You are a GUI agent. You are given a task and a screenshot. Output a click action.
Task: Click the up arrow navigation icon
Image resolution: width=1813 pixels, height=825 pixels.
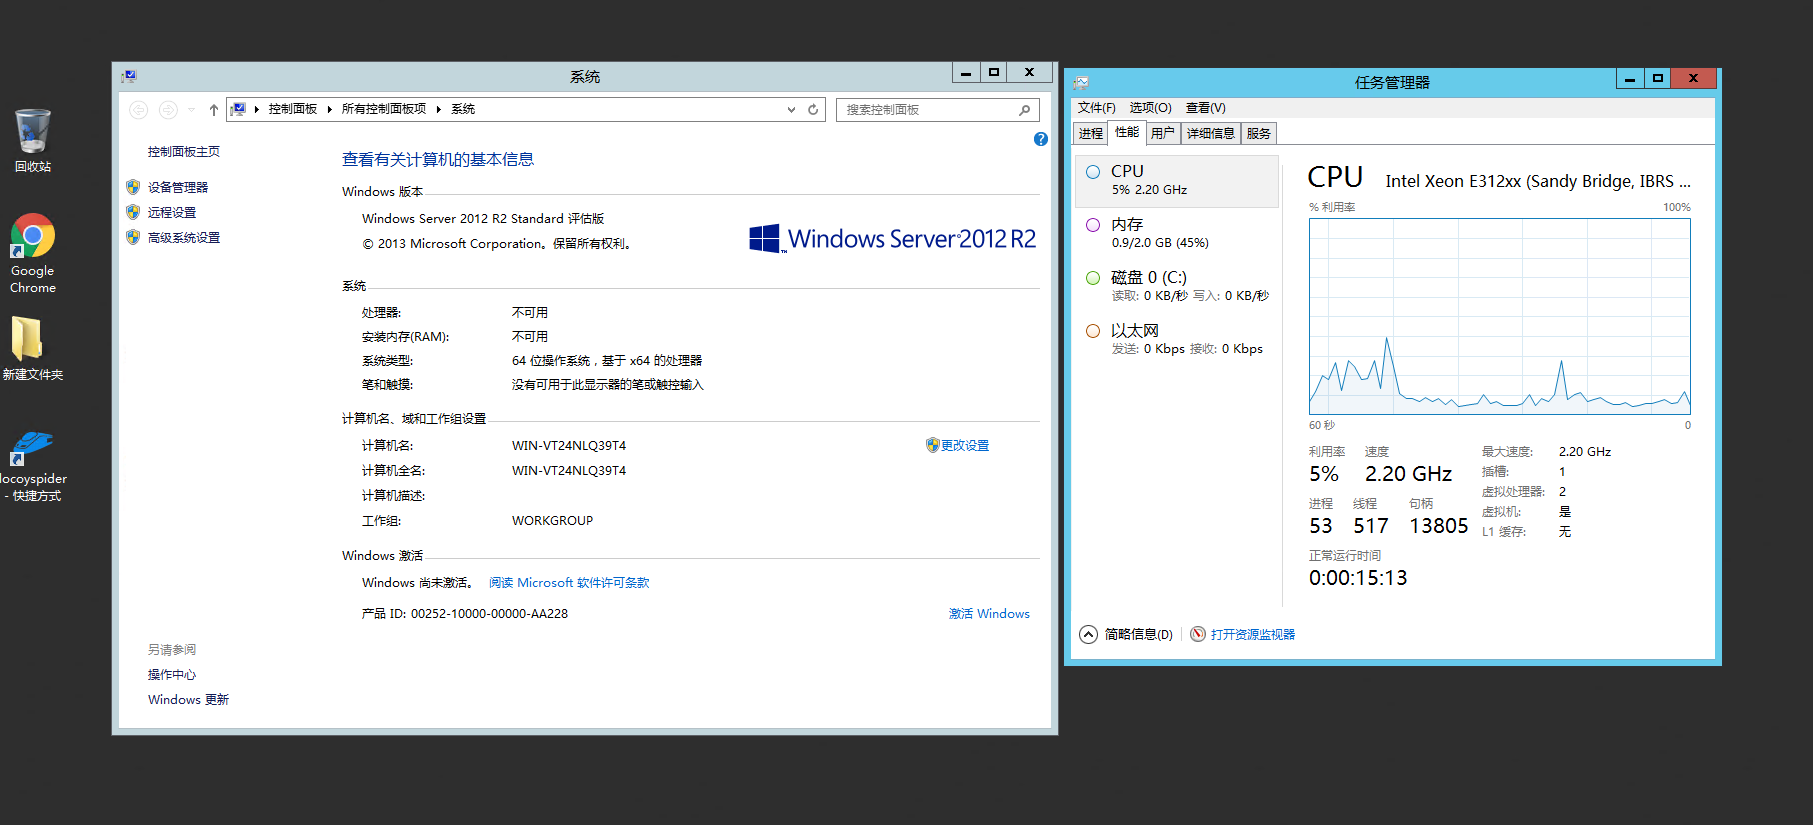click(213, 110)
